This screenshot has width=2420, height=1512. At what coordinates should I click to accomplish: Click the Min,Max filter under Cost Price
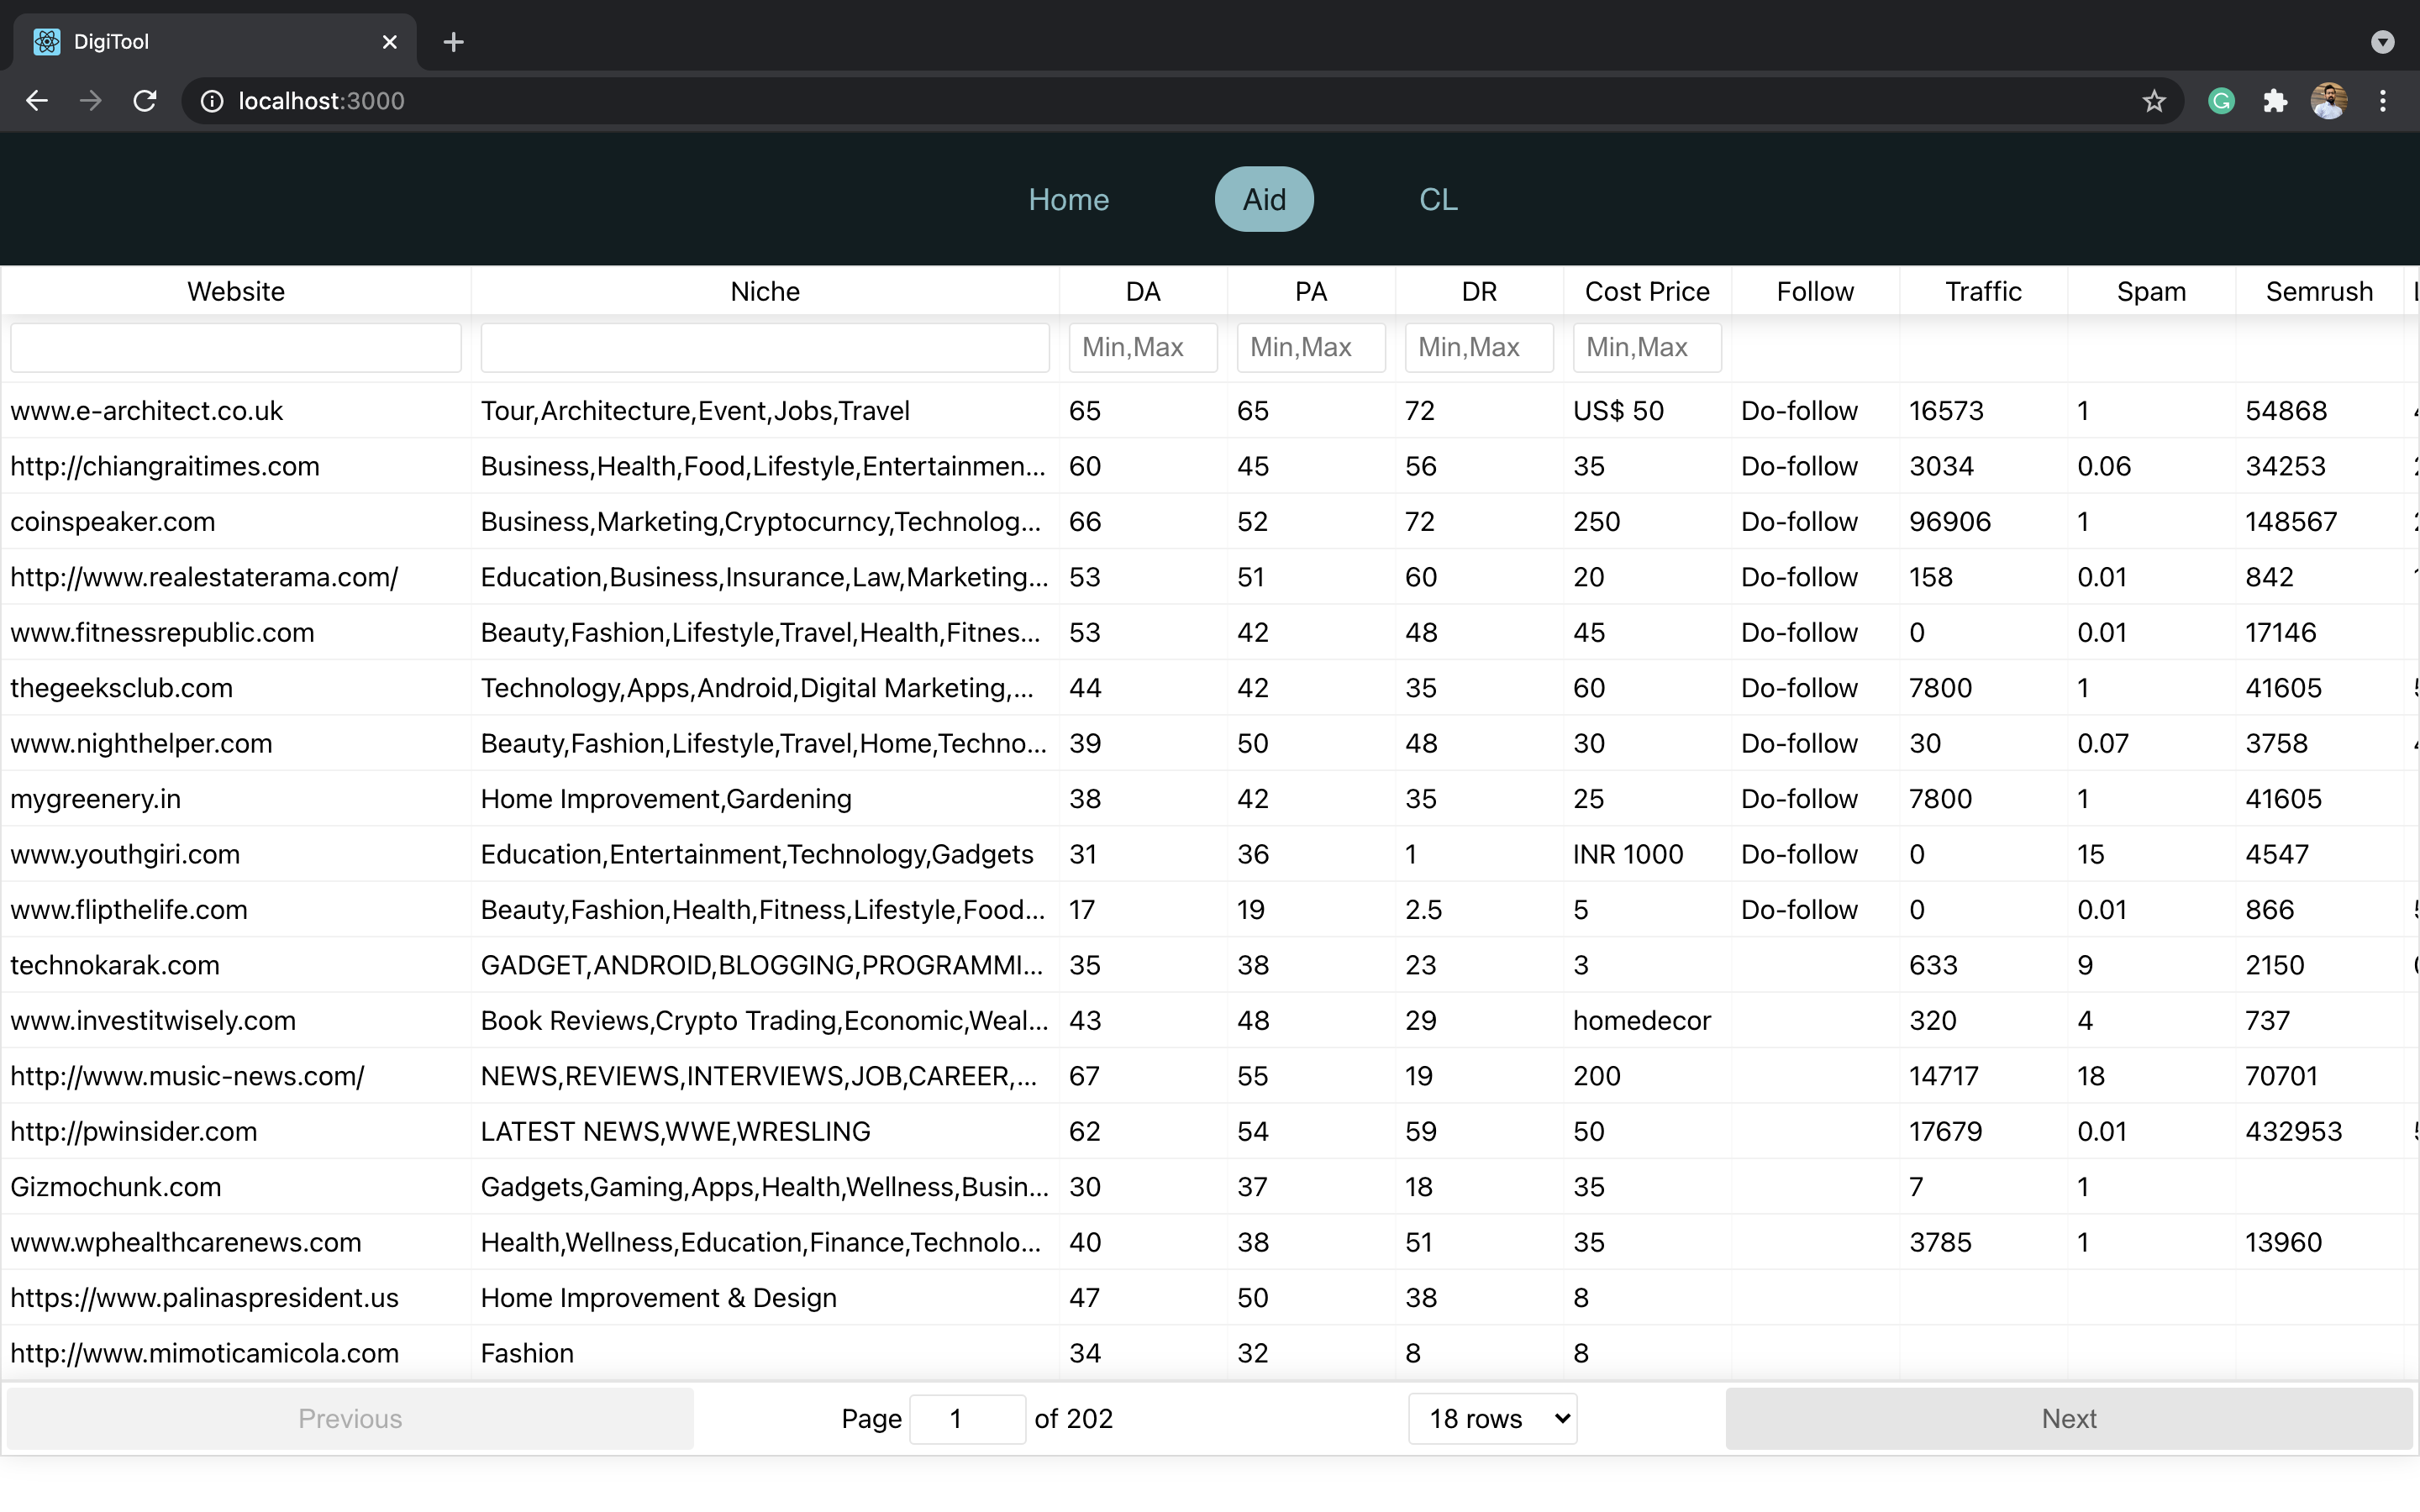pos(1646,347)
